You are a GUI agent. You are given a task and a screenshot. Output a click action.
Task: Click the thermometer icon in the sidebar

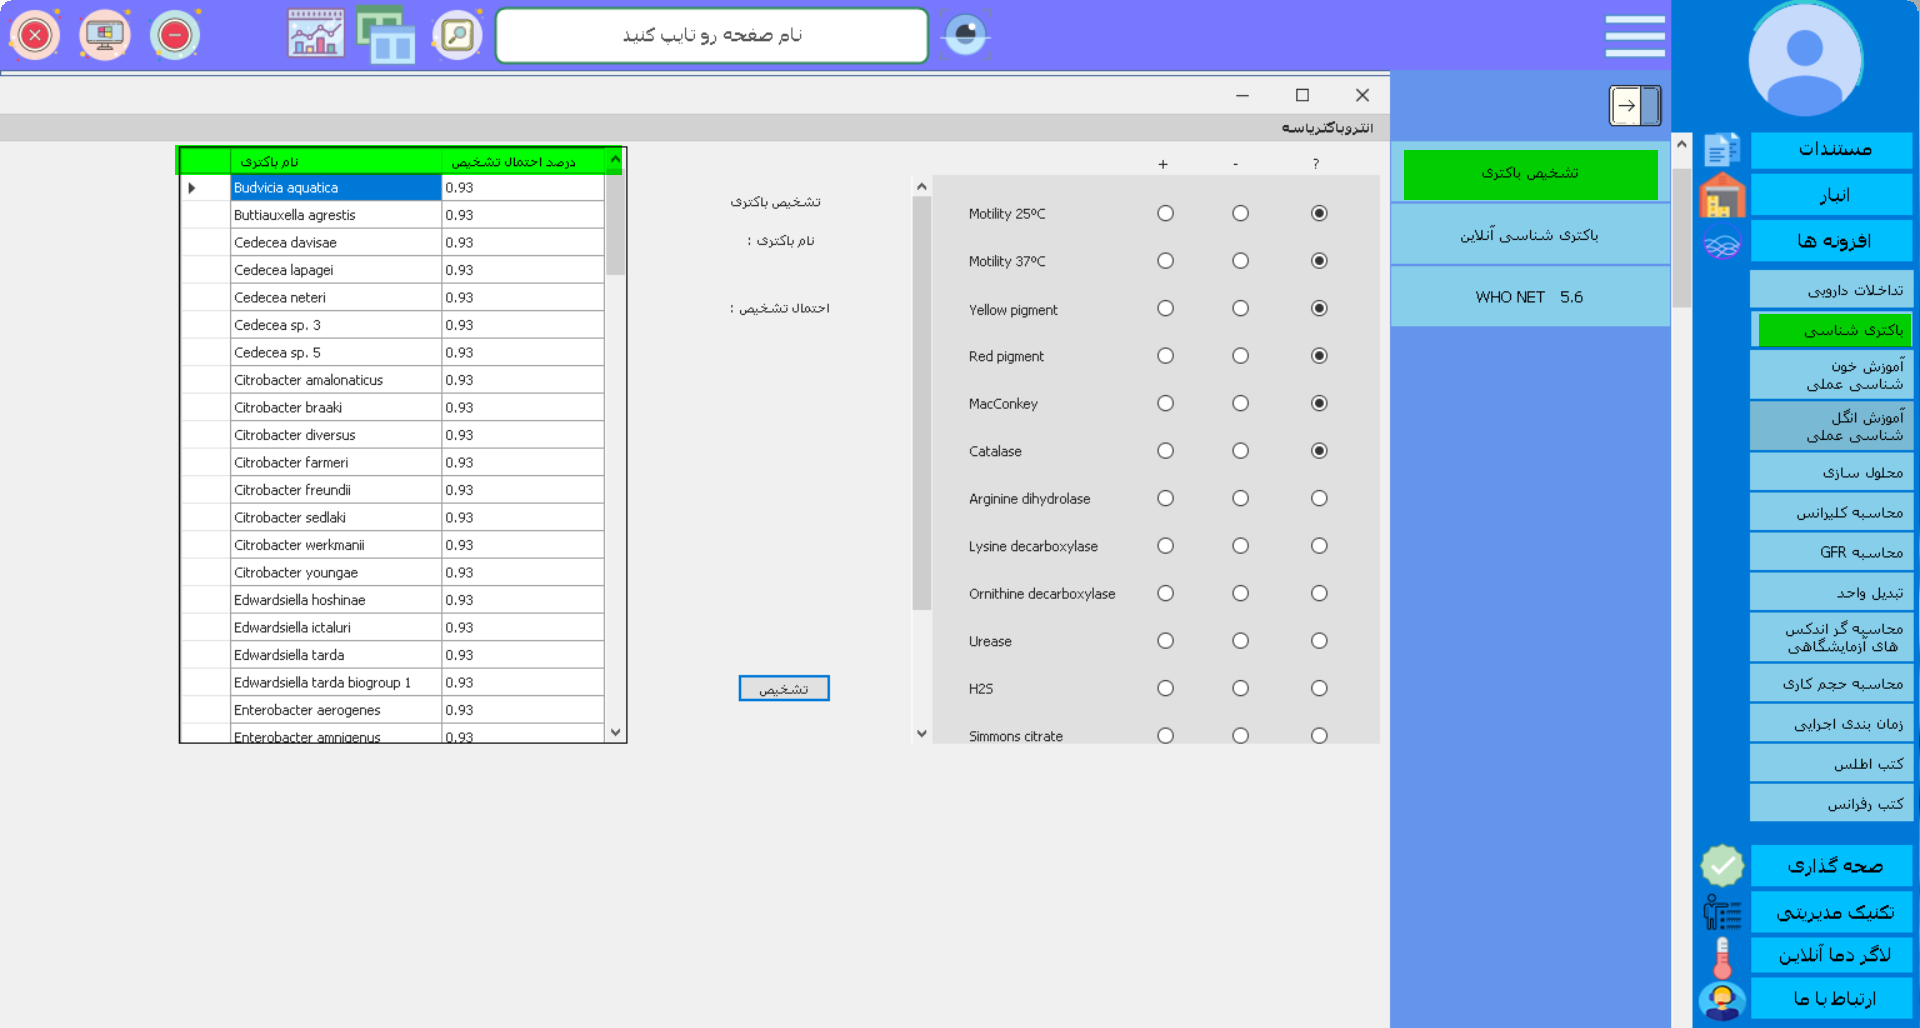tap(1721, 957)
